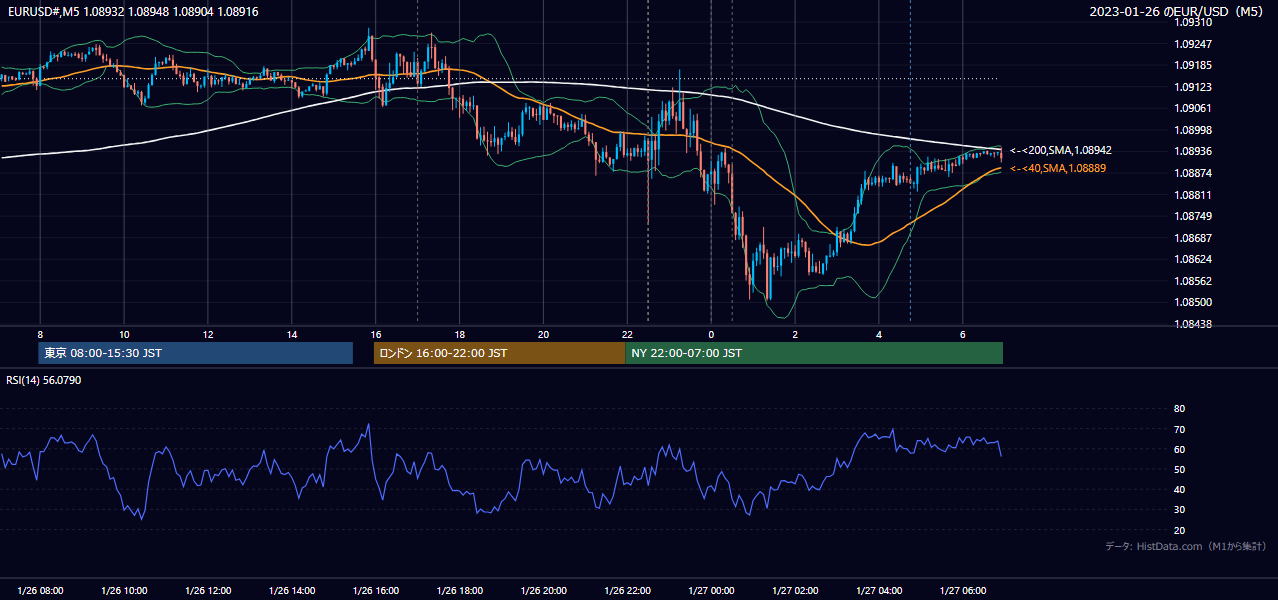Click the RSI scale value 60

coord(1179,449)
